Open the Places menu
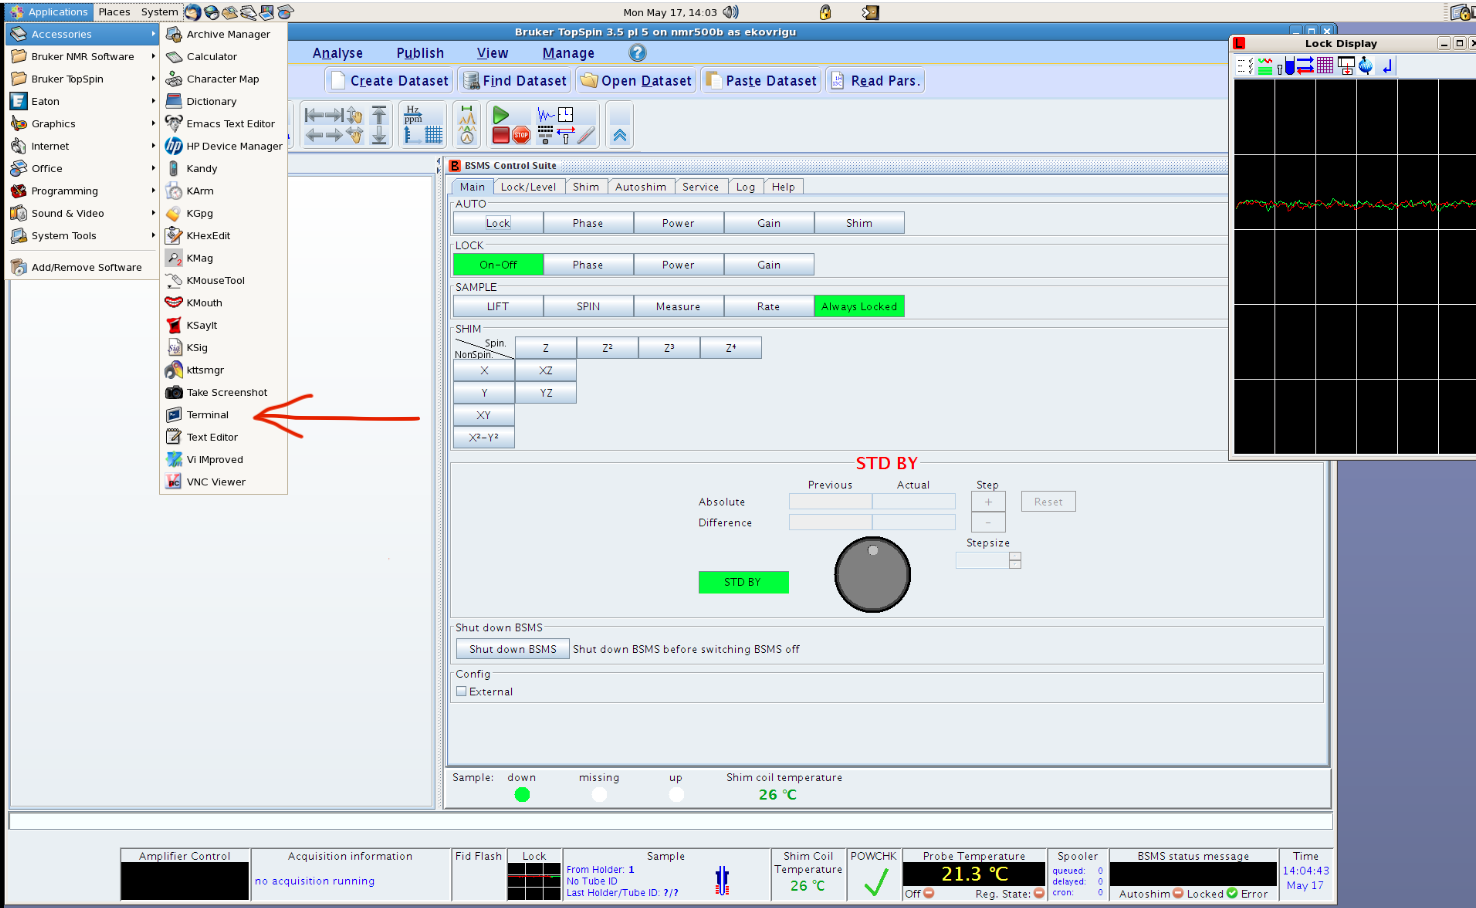1476x908 pixels. tap(114, 12)
